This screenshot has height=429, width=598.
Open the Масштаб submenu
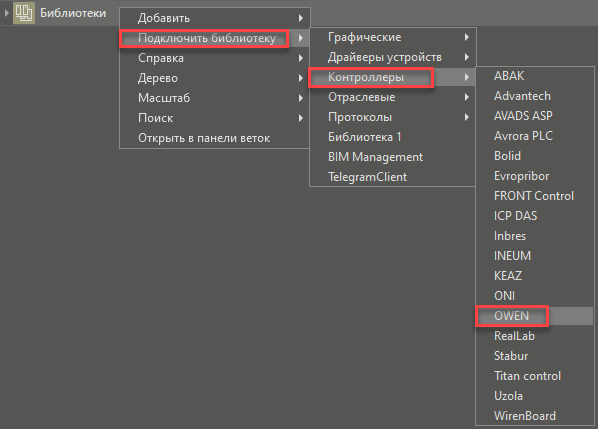214,98
